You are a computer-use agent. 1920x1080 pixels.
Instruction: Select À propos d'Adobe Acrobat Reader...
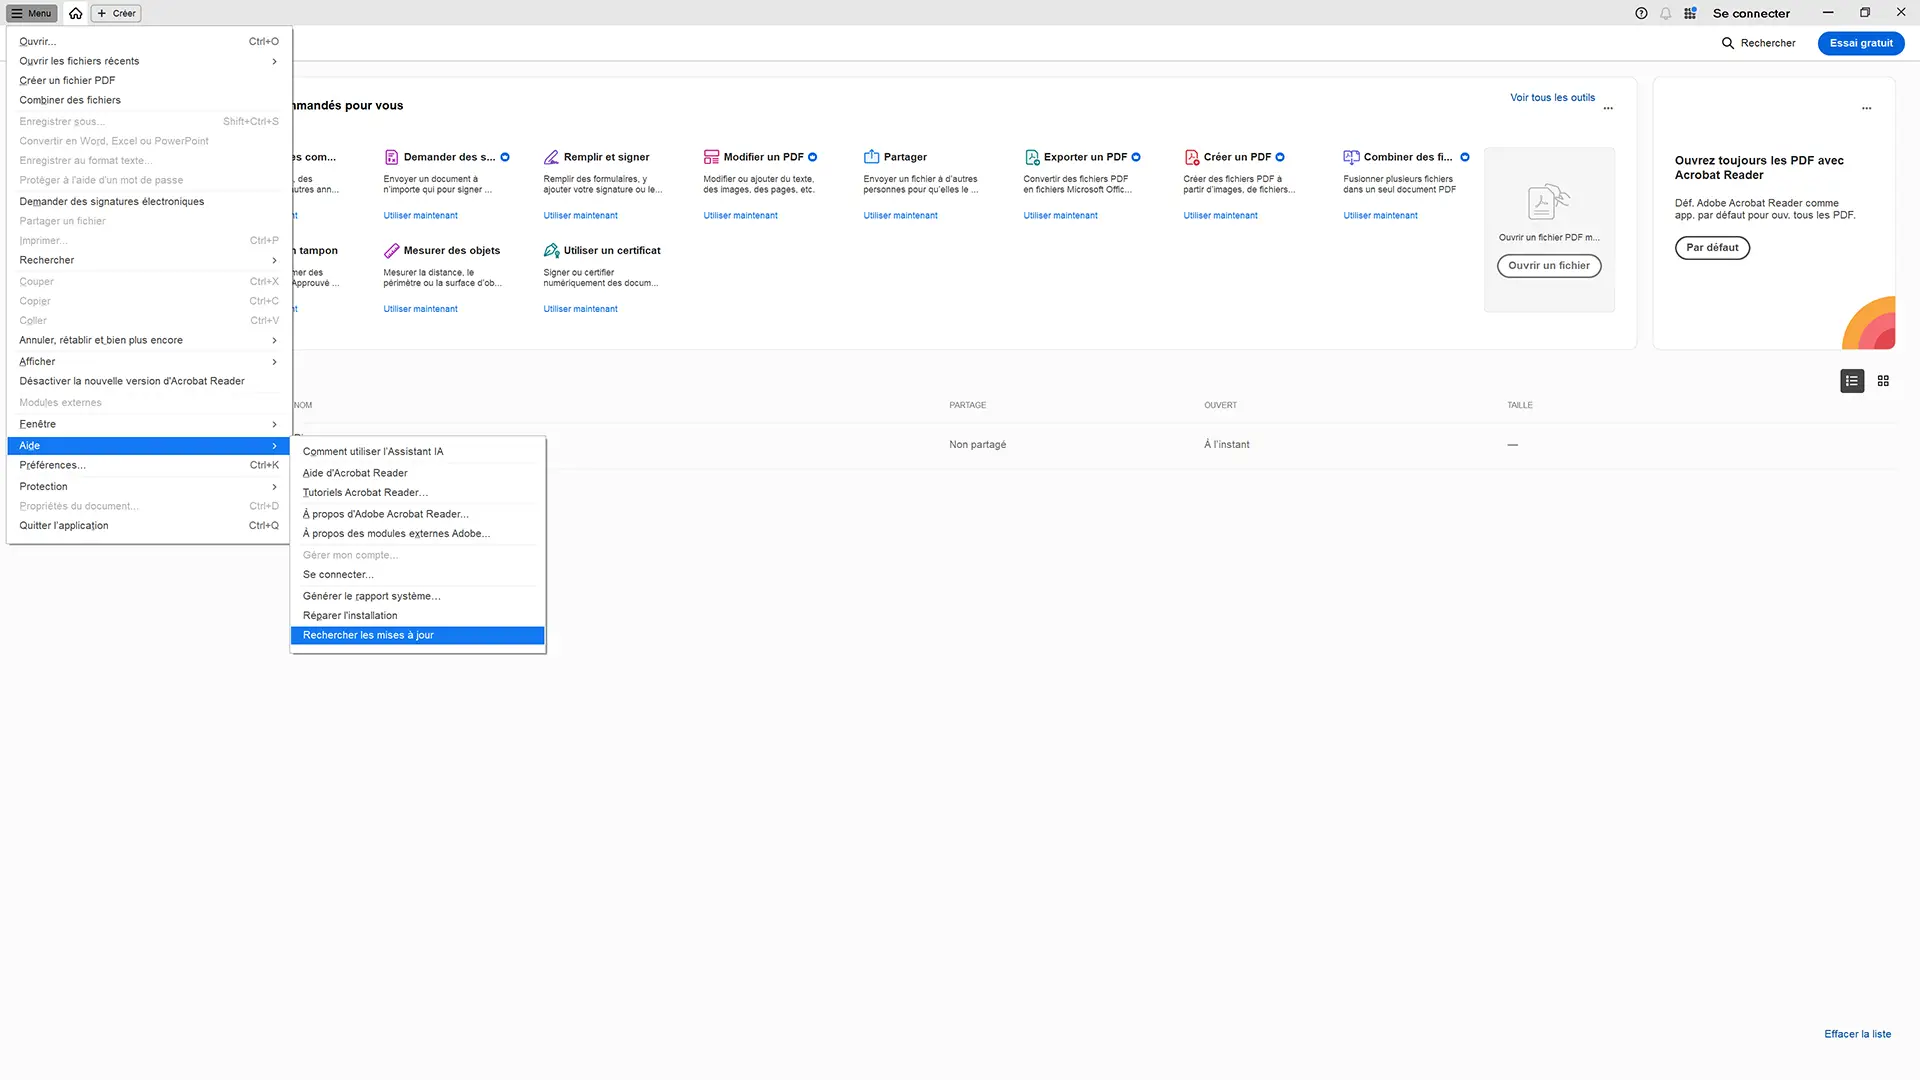417,514
